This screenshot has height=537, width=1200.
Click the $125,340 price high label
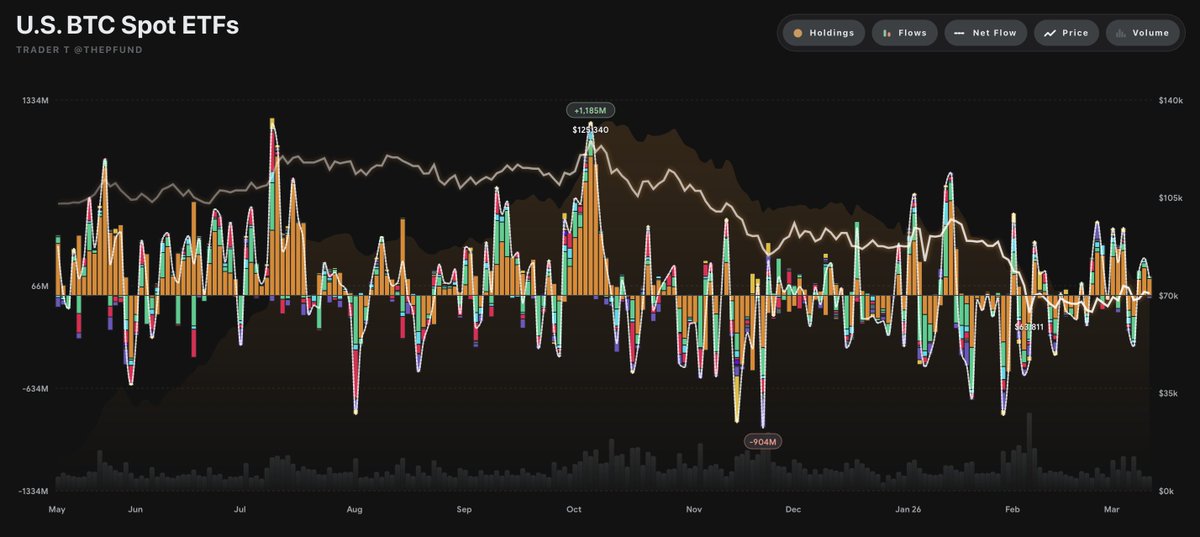coord(590,130)
